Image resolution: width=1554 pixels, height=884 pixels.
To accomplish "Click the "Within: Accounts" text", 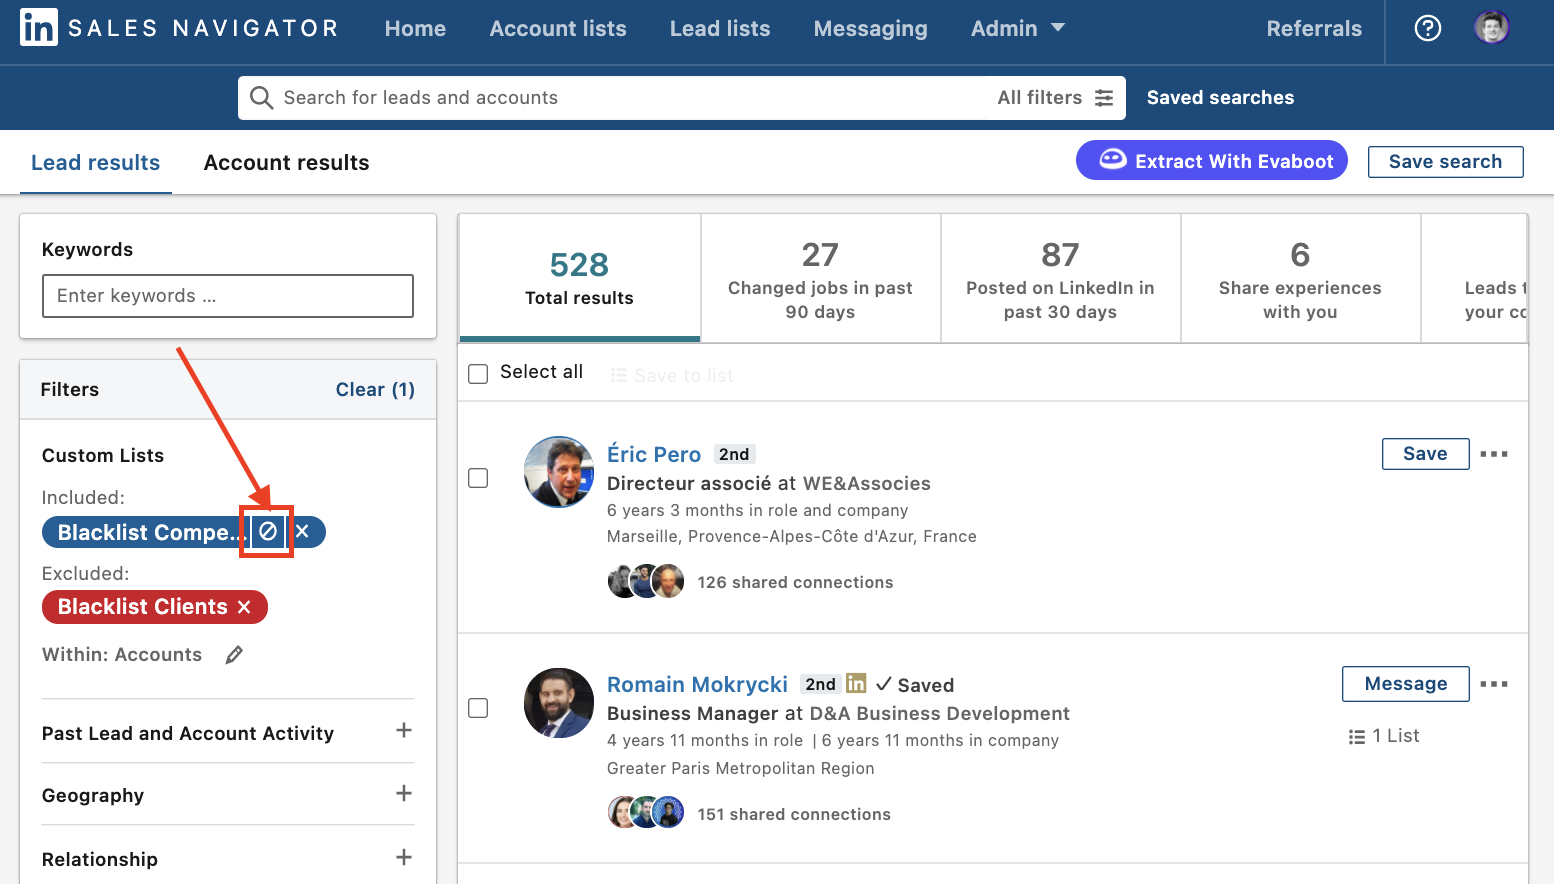I will coord(122,655).
